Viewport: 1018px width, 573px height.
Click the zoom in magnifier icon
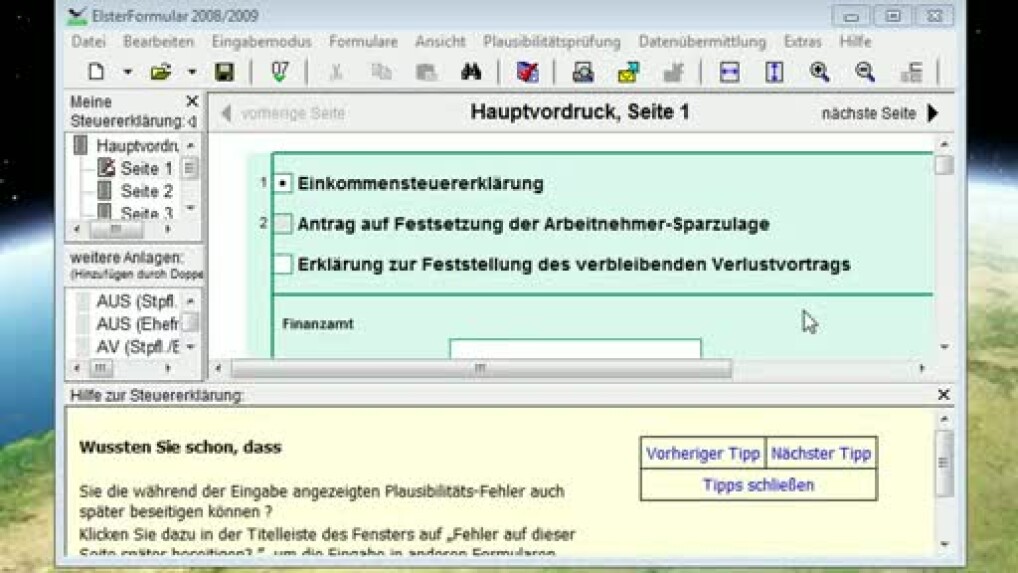pyautogui.click(x=819, y=72)
